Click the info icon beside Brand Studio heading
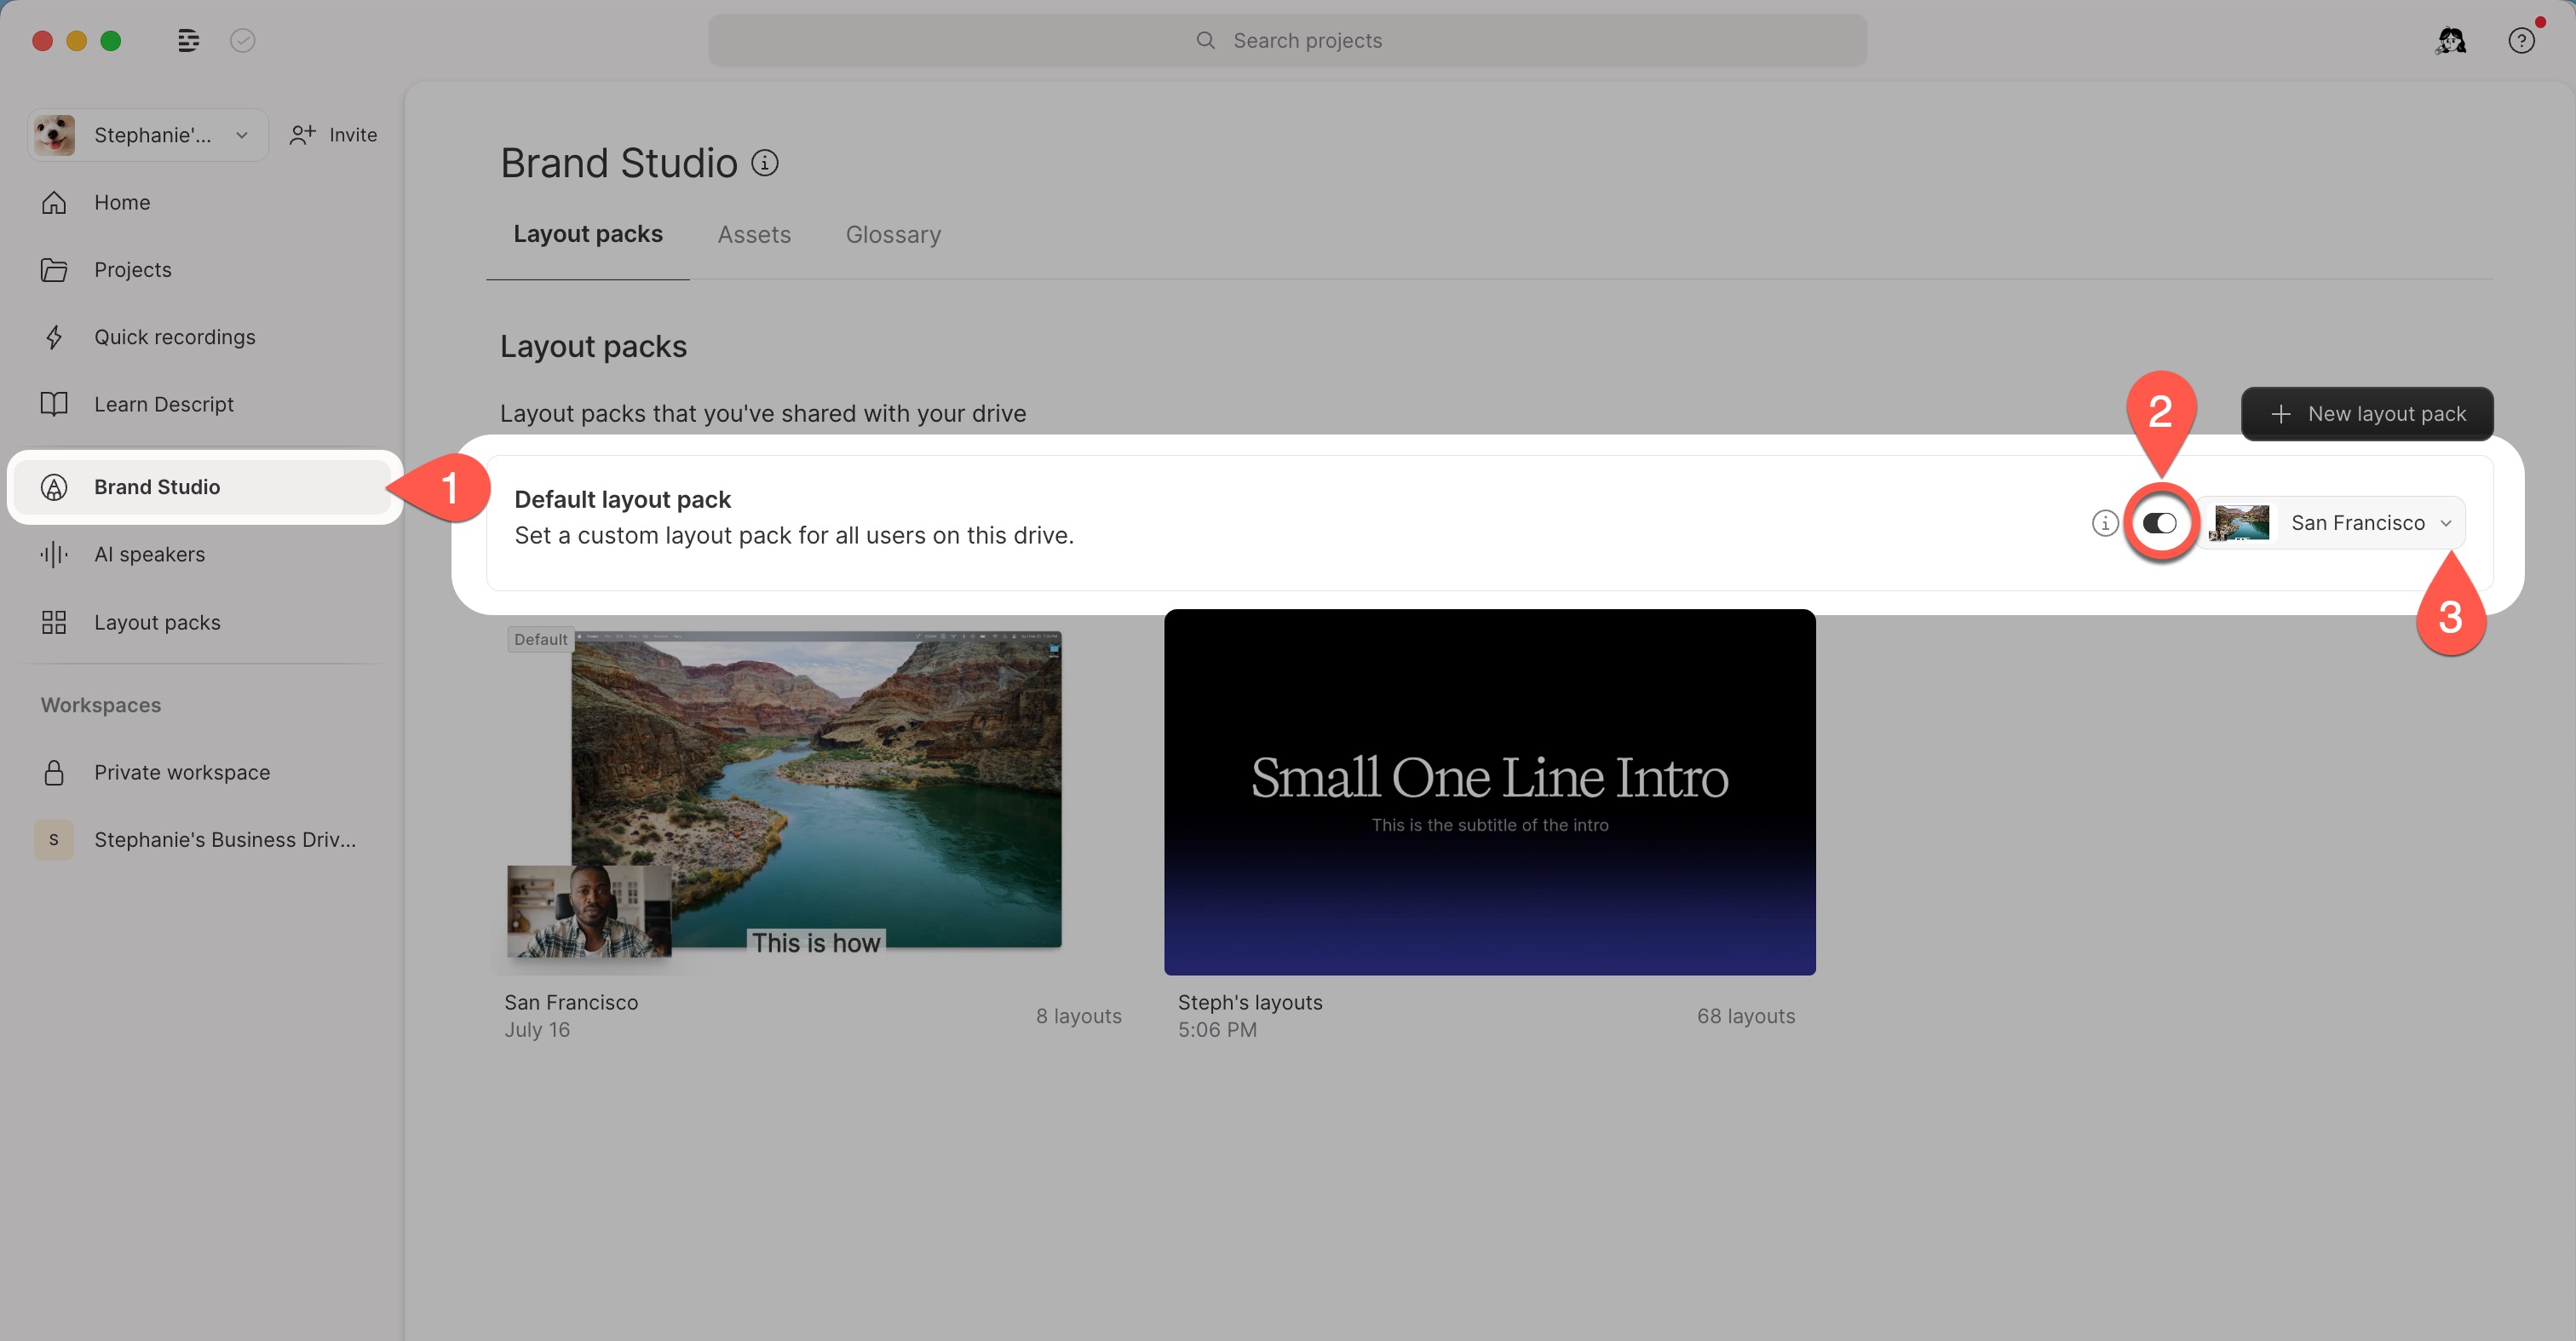 (765, 162)
